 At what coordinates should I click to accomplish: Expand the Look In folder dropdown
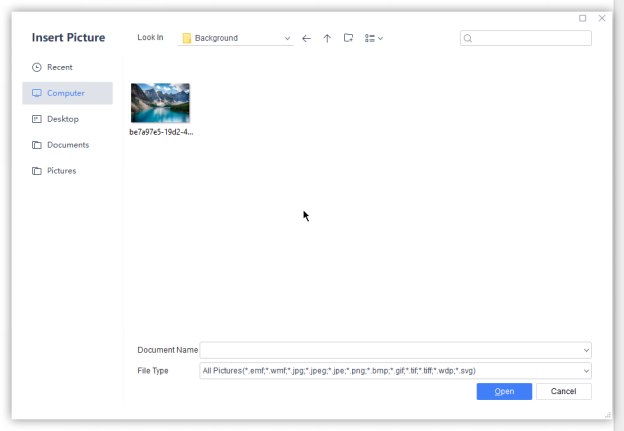click(287, 38)
